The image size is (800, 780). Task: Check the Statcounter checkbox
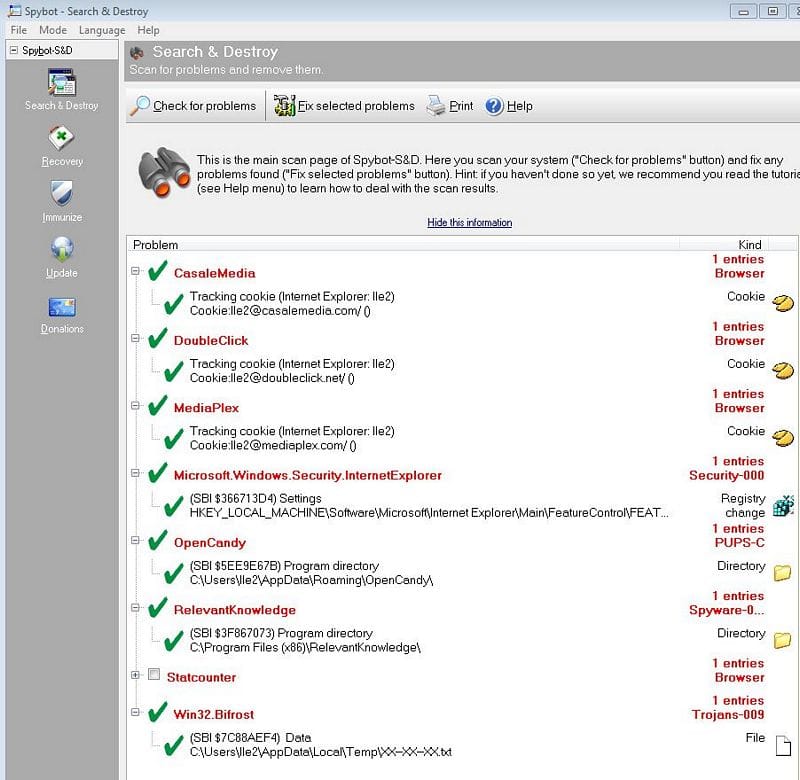click(154, 676)
